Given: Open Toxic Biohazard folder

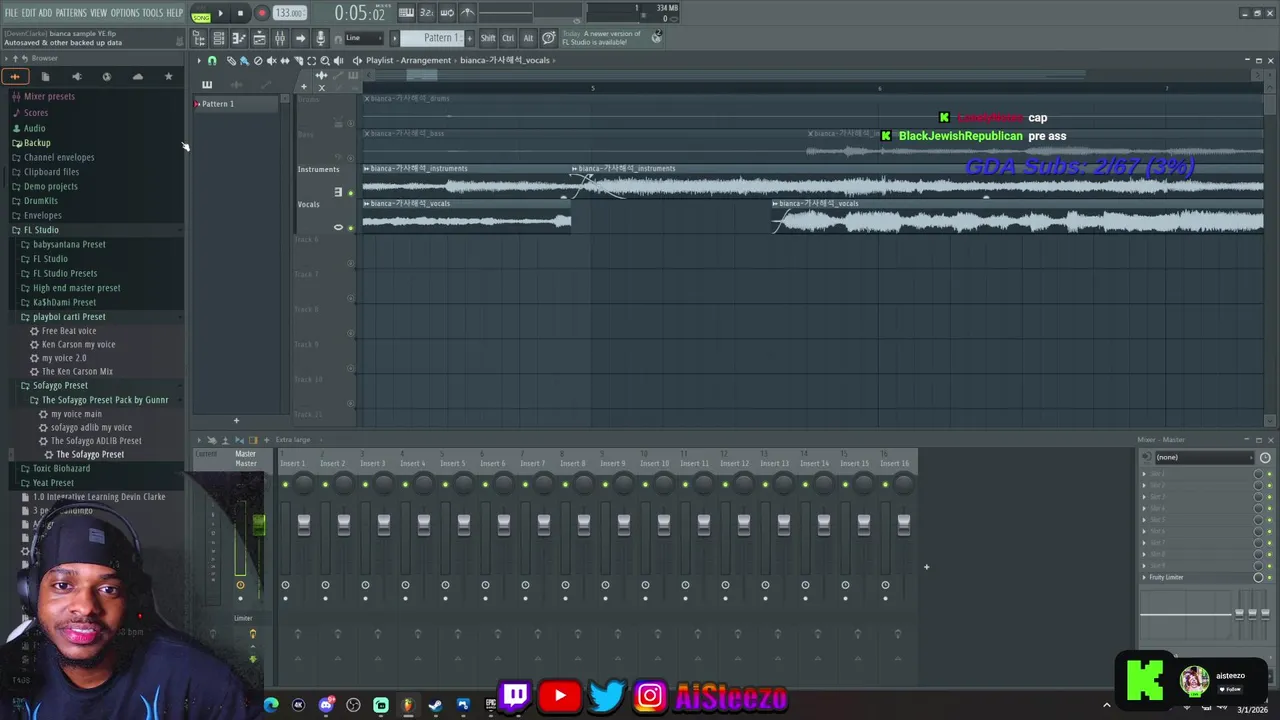Looking at the screenshot, I should (x=61, y=468).
